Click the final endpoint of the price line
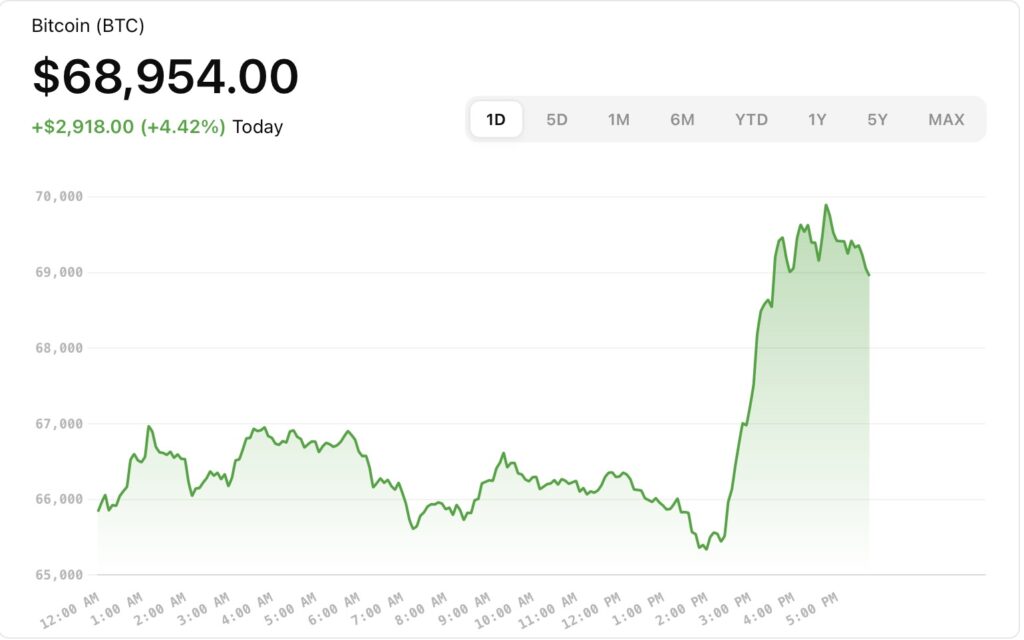This screenshot has height=640, width=1024. [x=869, y=275]
